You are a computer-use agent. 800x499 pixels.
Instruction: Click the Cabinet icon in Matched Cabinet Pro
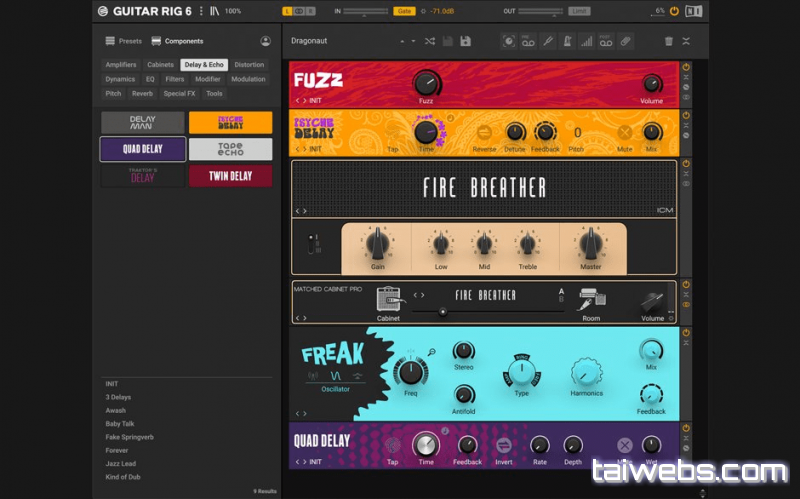(388, 299)
